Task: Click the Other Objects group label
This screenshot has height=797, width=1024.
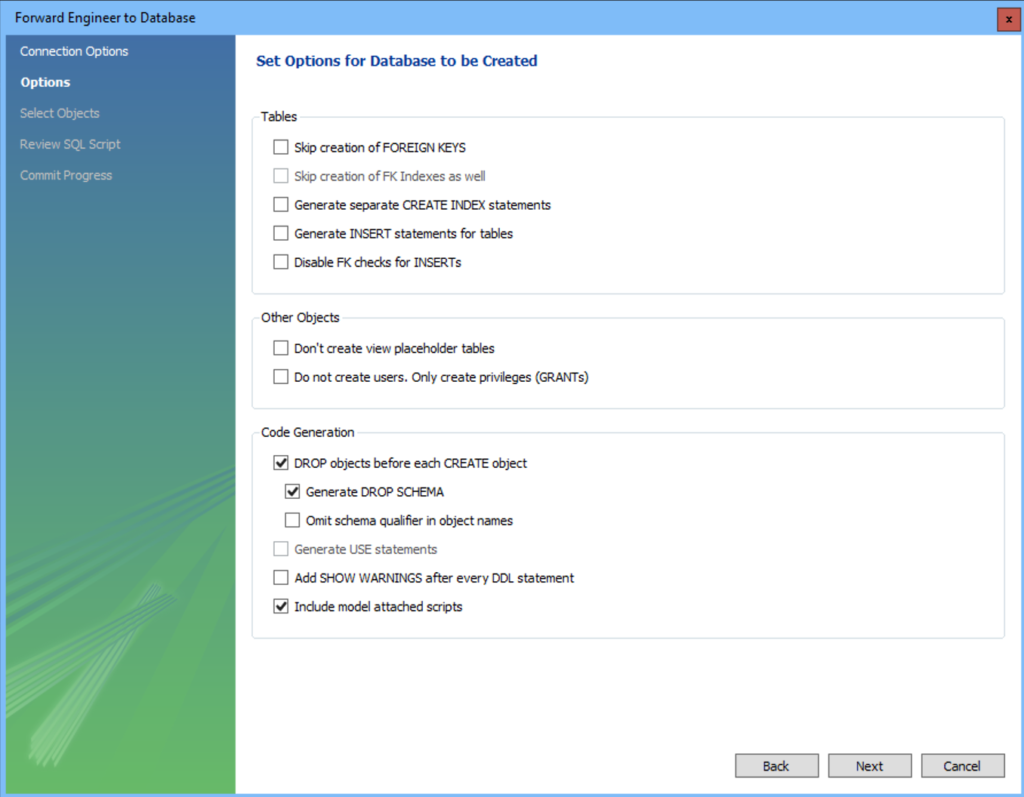Action: click(x=300, y=317)
